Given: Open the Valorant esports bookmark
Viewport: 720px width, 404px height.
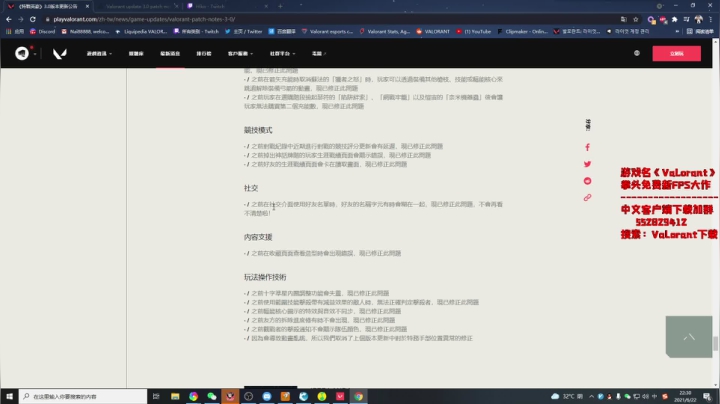Looking at the screenshot, I should coord(327,31).
